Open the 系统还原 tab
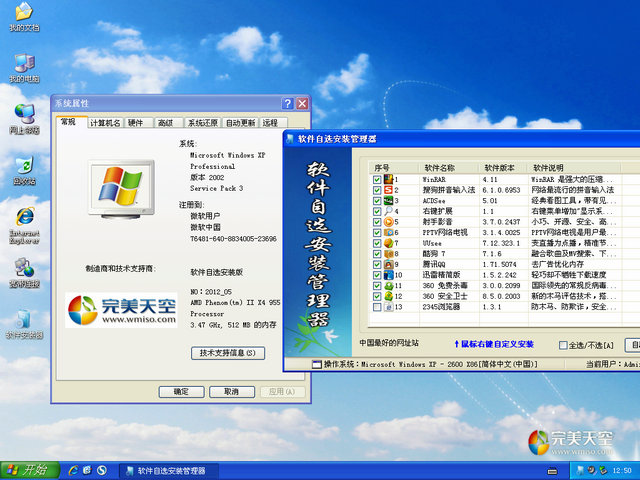 [x=203, y=123]
